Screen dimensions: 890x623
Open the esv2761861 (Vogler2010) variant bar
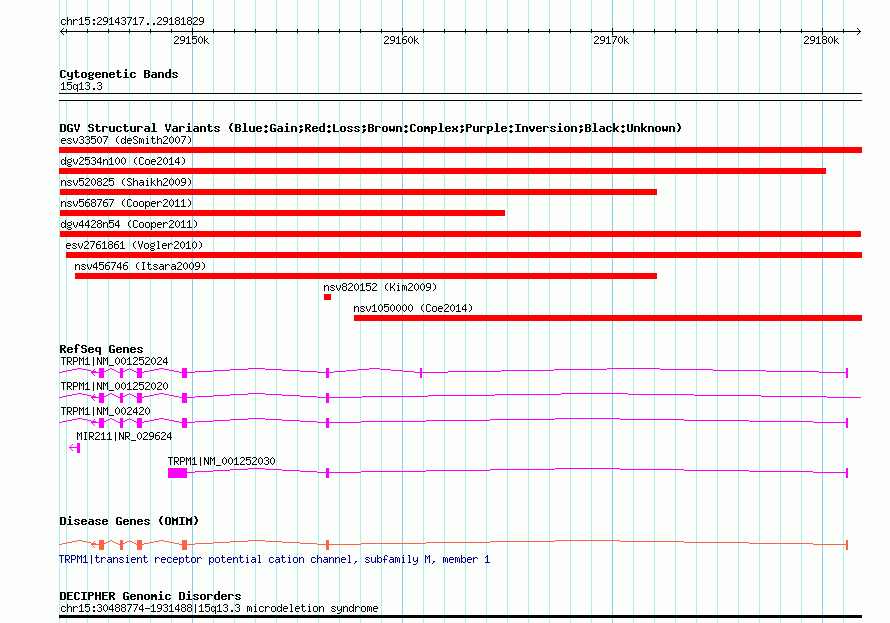pyautogui.click(x=464, y=255)
